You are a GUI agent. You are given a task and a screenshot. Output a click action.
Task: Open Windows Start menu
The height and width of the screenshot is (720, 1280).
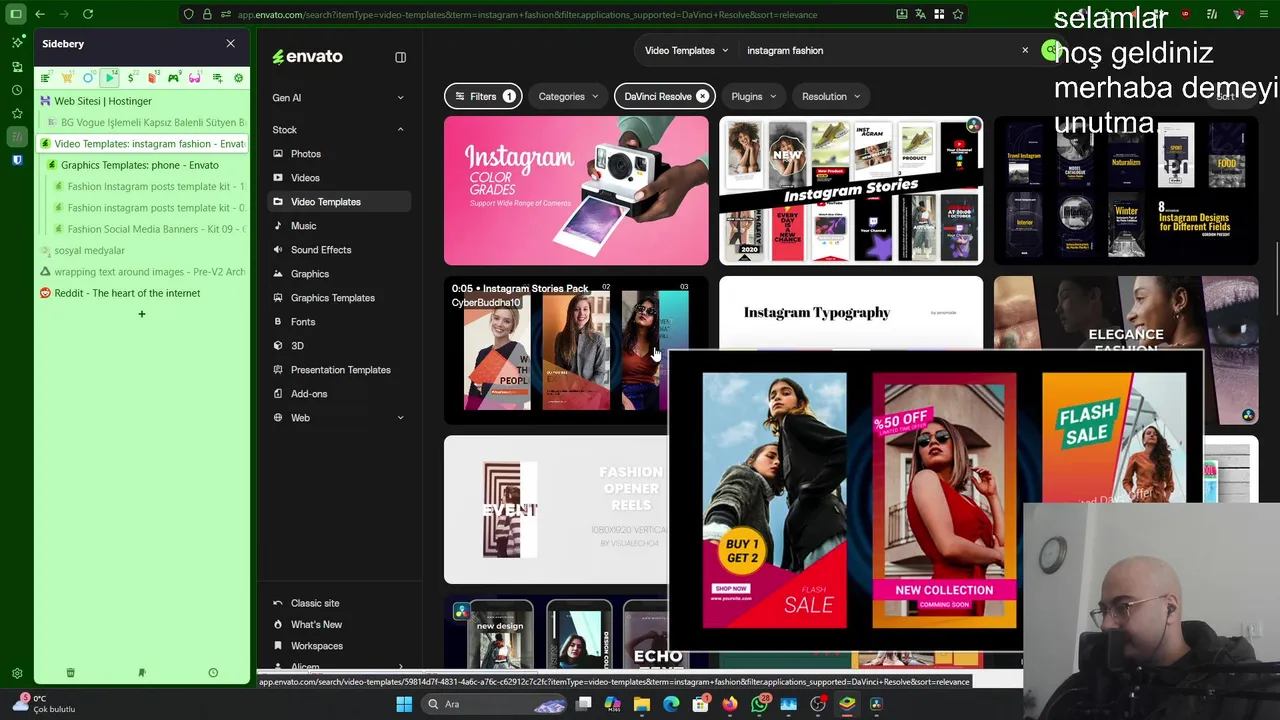point(404,704)
